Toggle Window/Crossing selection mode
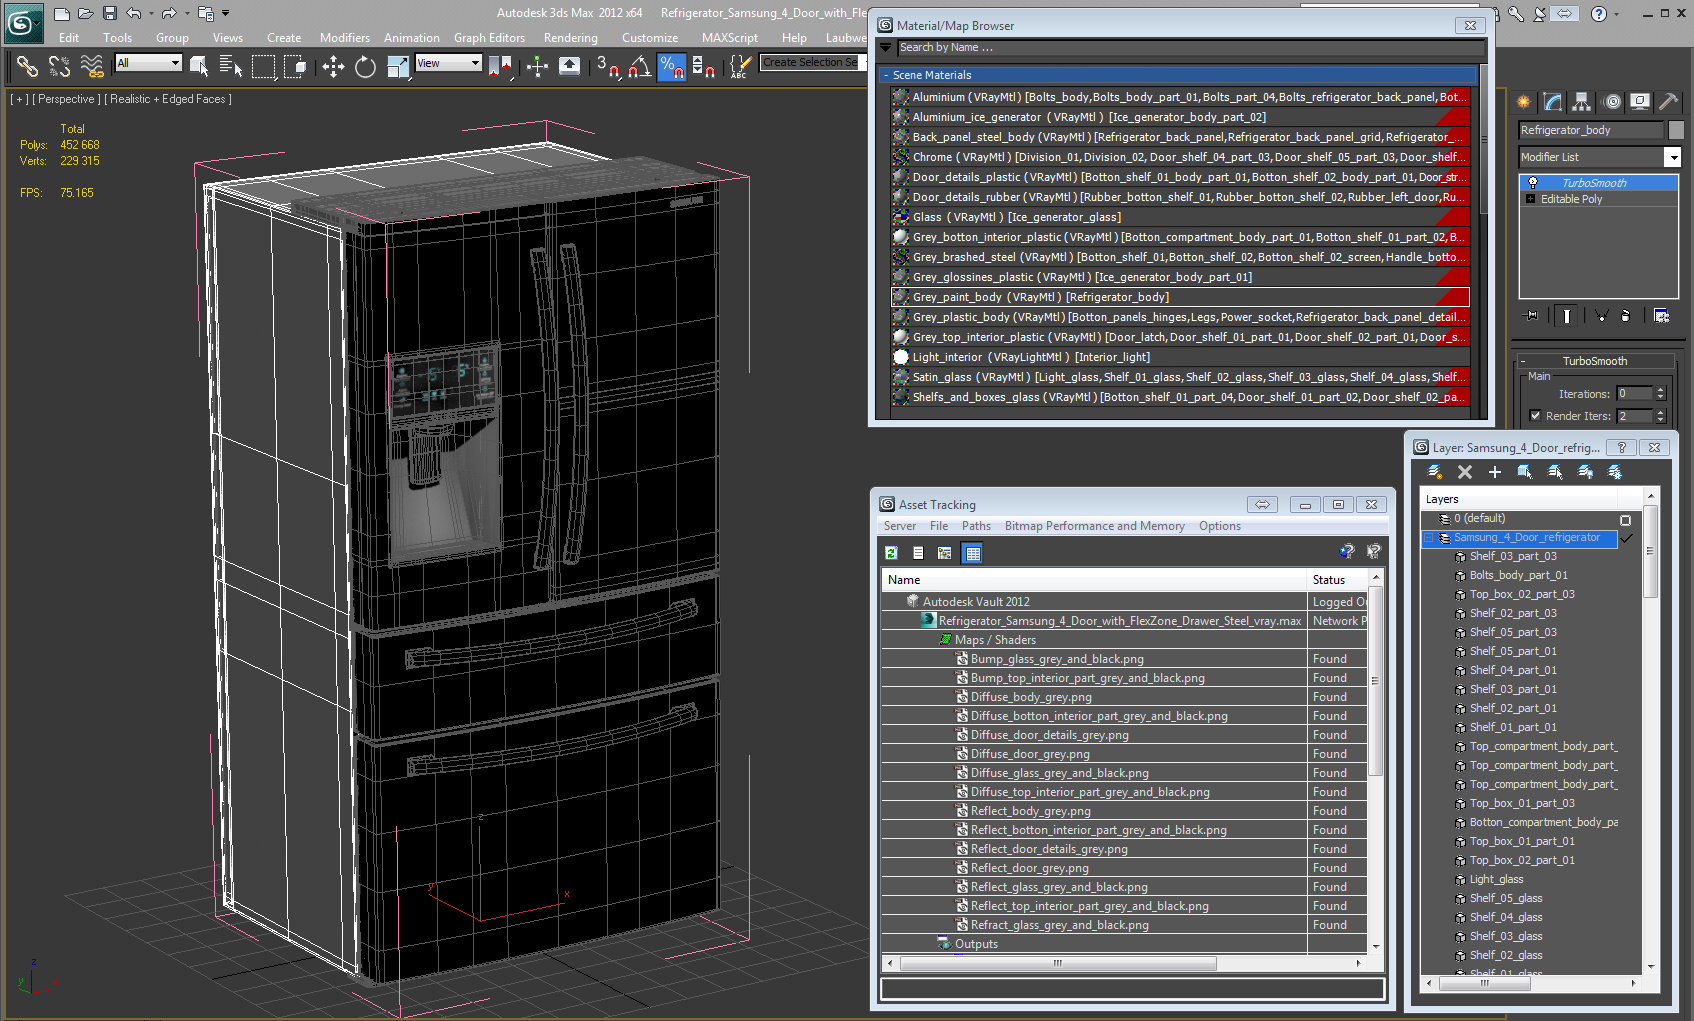Image resolution: width=1694 pixels, height=1021 pixels. (295, 66)
